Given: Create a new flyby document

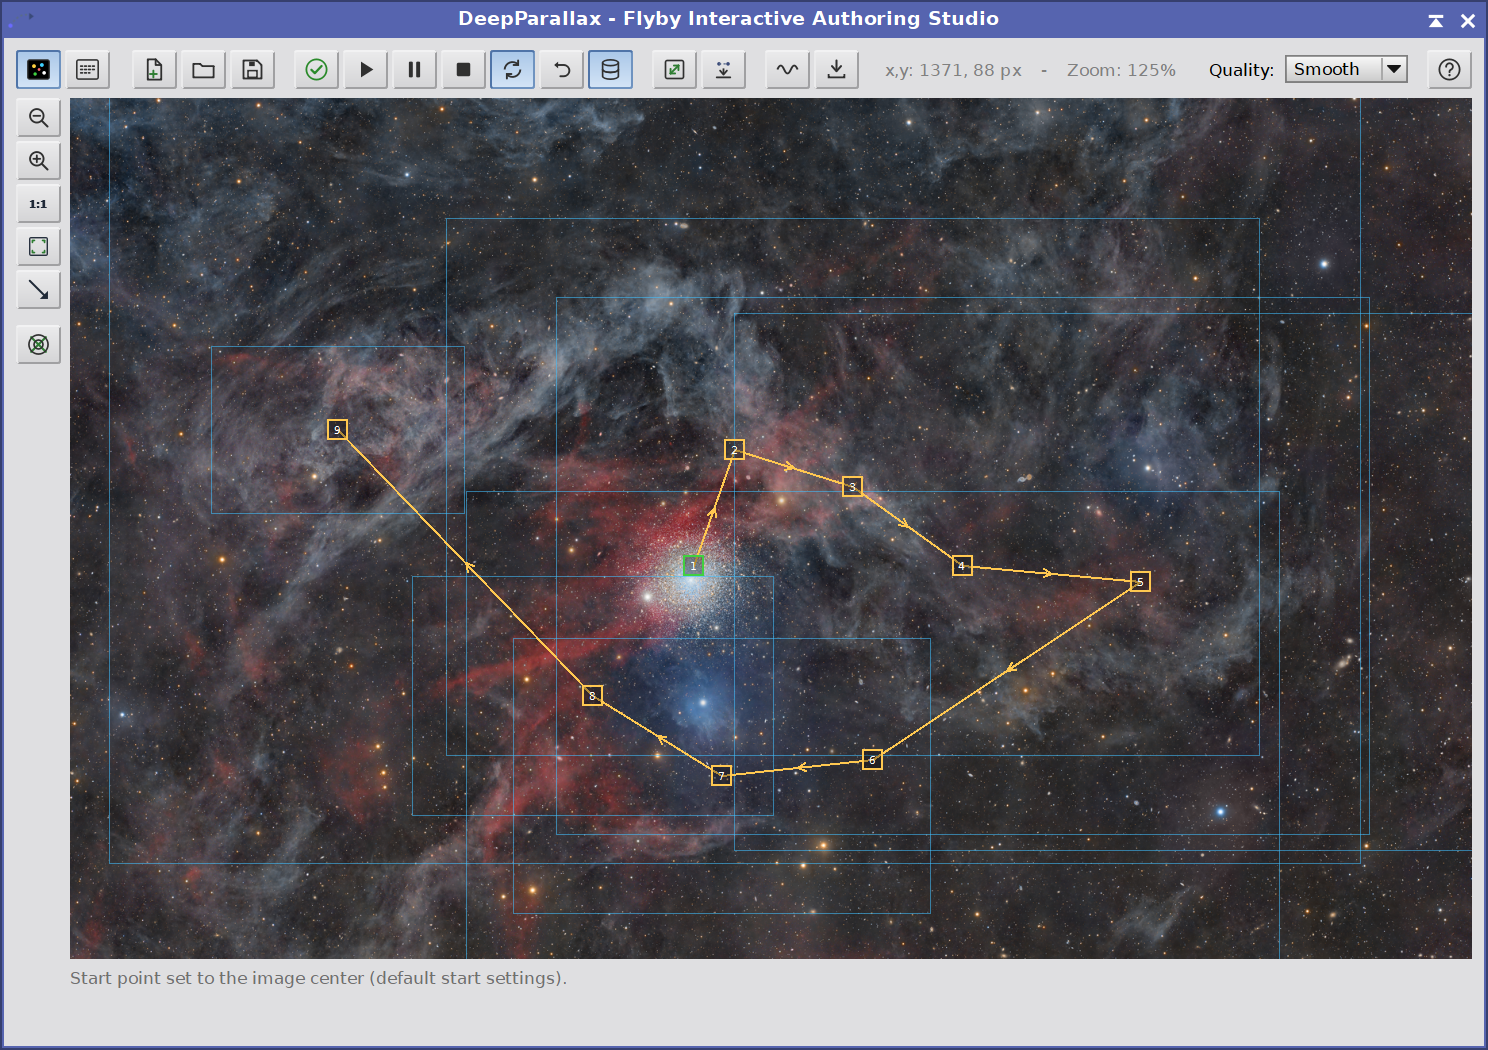Looking at the screenshot, I should tap(154, 70).
